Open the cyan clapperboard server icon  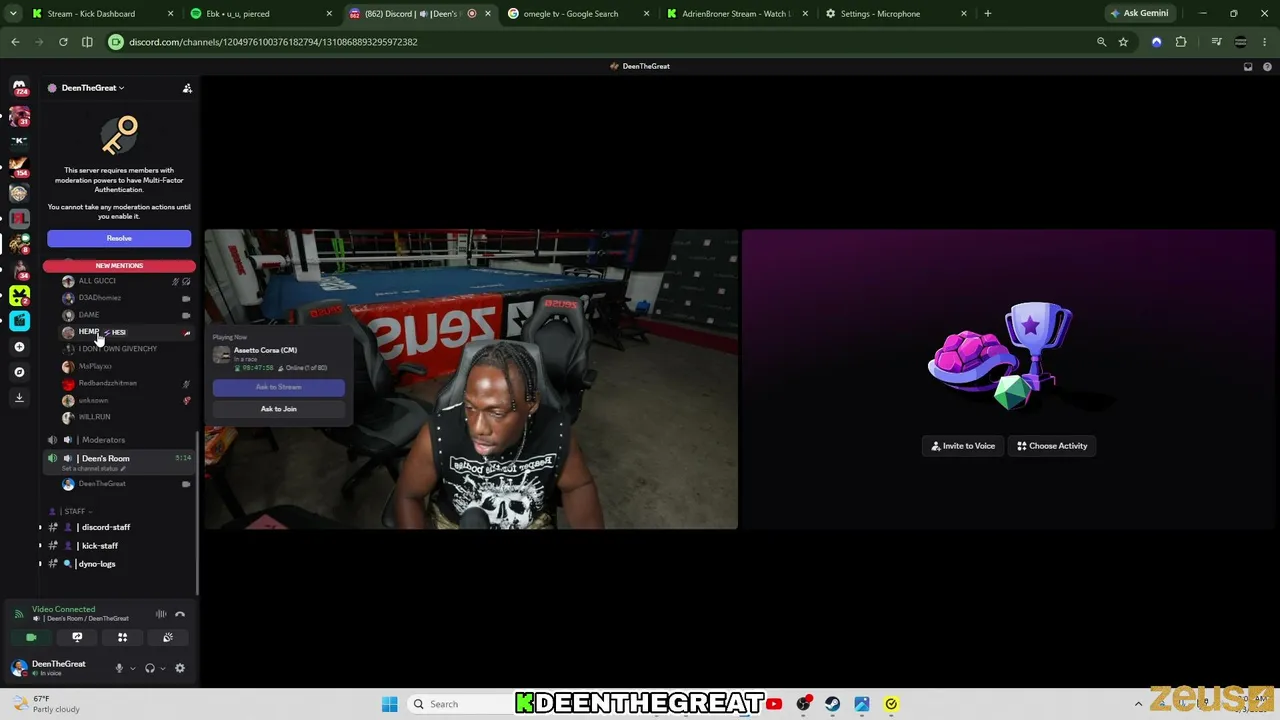[x=19, y=320]
